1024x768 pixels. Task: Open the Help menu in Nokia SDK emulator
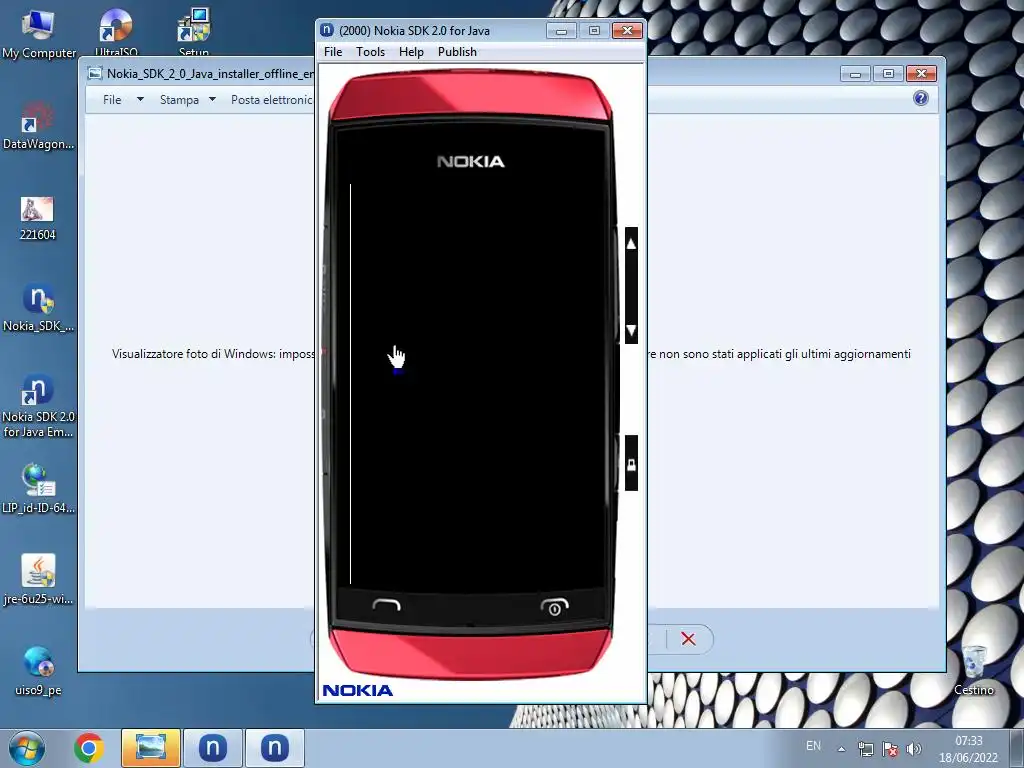[x=411, y=52]
